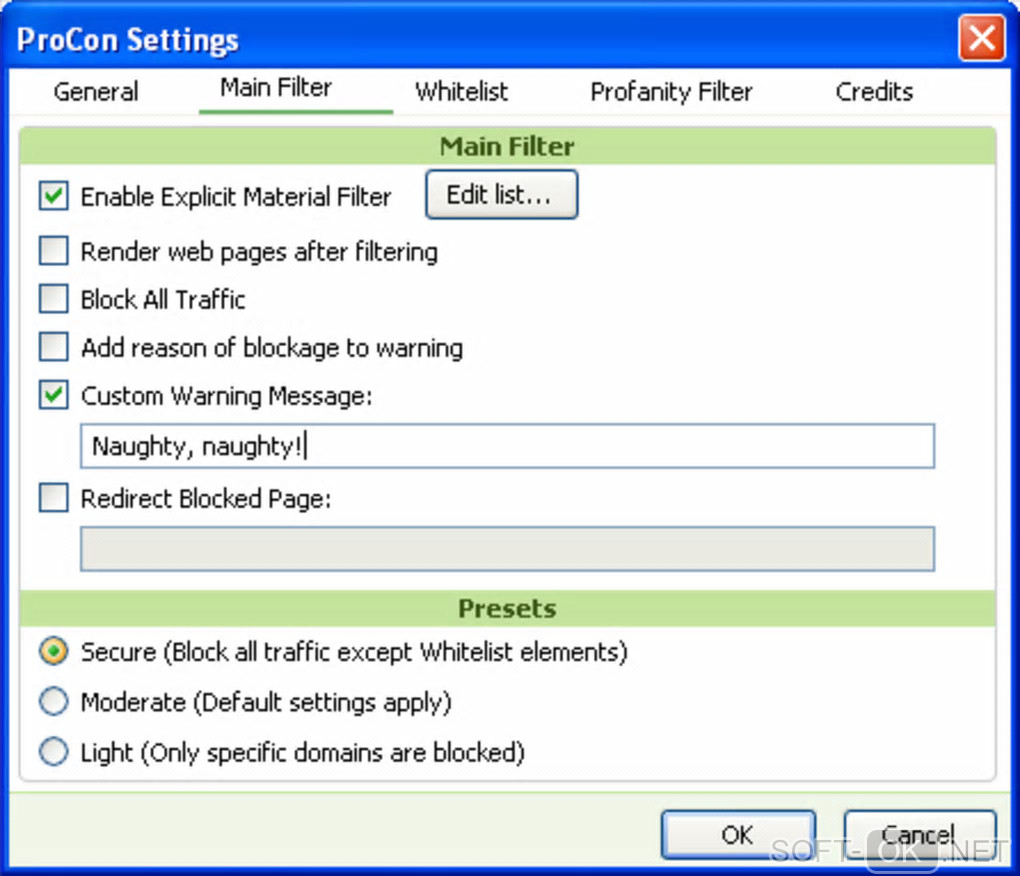The height and width of the screenshot is (876, 1020).
Task: Enable Add reason of blockage to warning
Action: (x=53, y=348)
